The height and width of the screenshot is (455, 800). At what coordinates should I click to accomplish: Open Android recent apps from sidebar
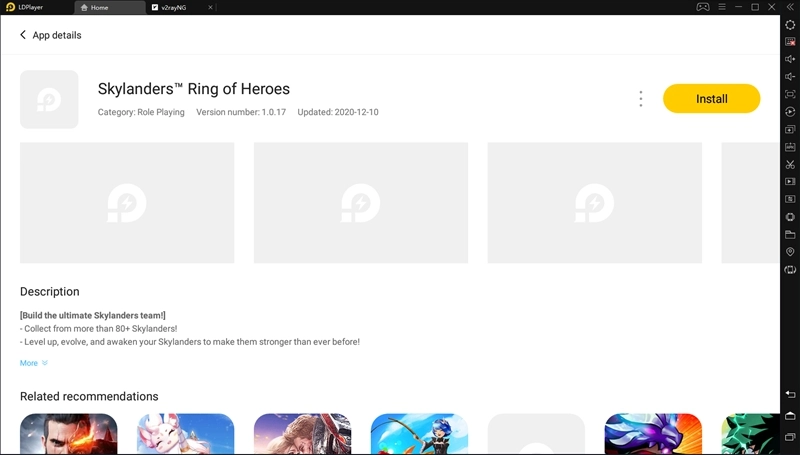coord(790,437)
